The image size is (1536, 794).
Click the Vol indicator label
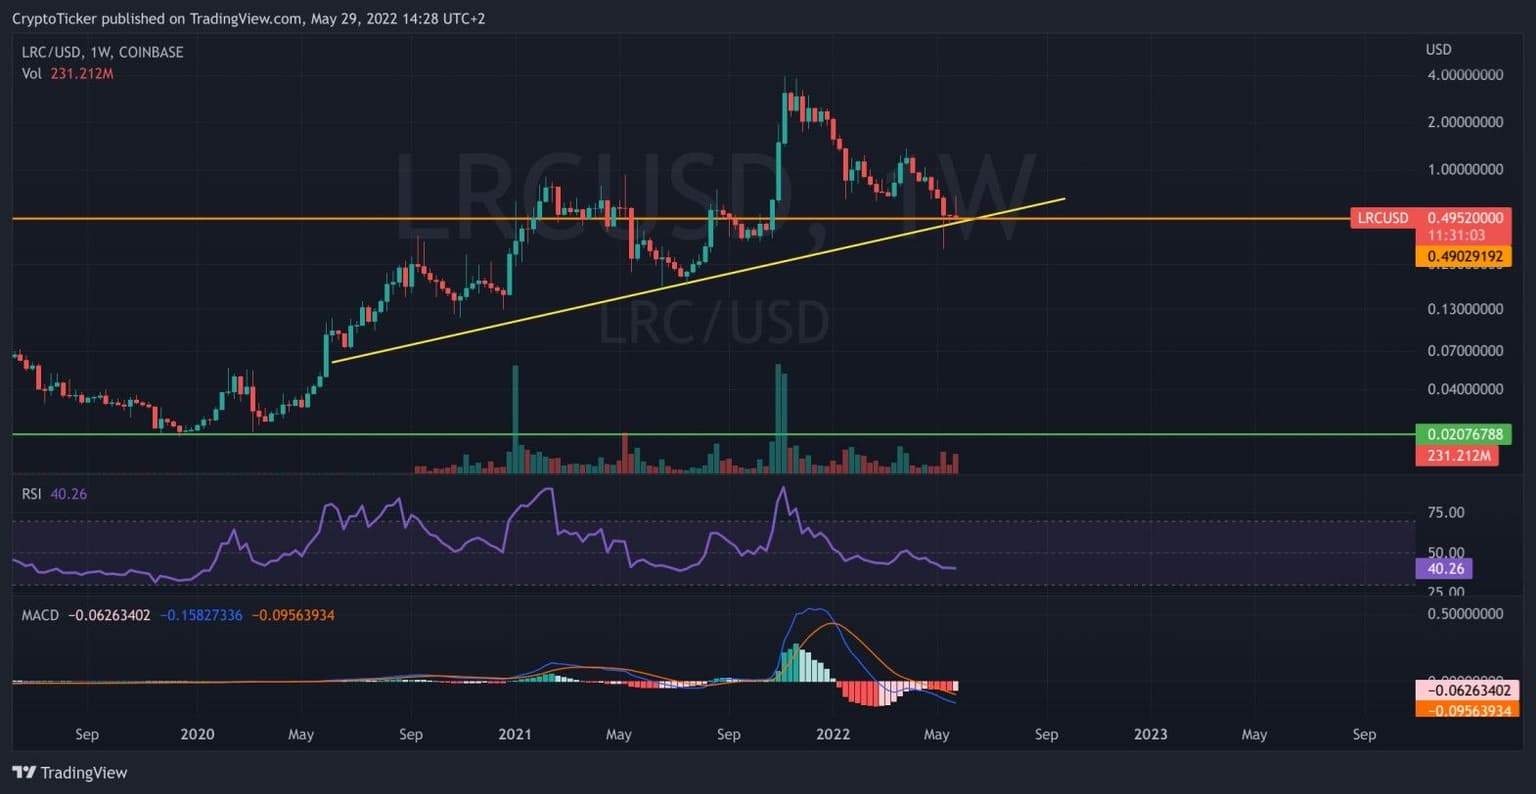click(31, 73)
